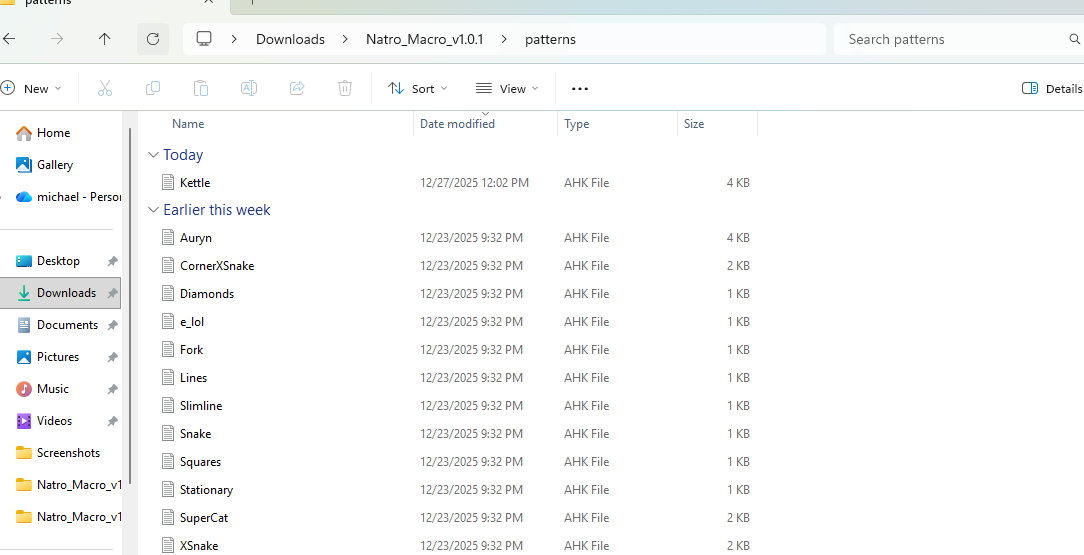Click the This PC monitor icon in address bar
The width and height of the screenshot is (1084, 555).
204,39
